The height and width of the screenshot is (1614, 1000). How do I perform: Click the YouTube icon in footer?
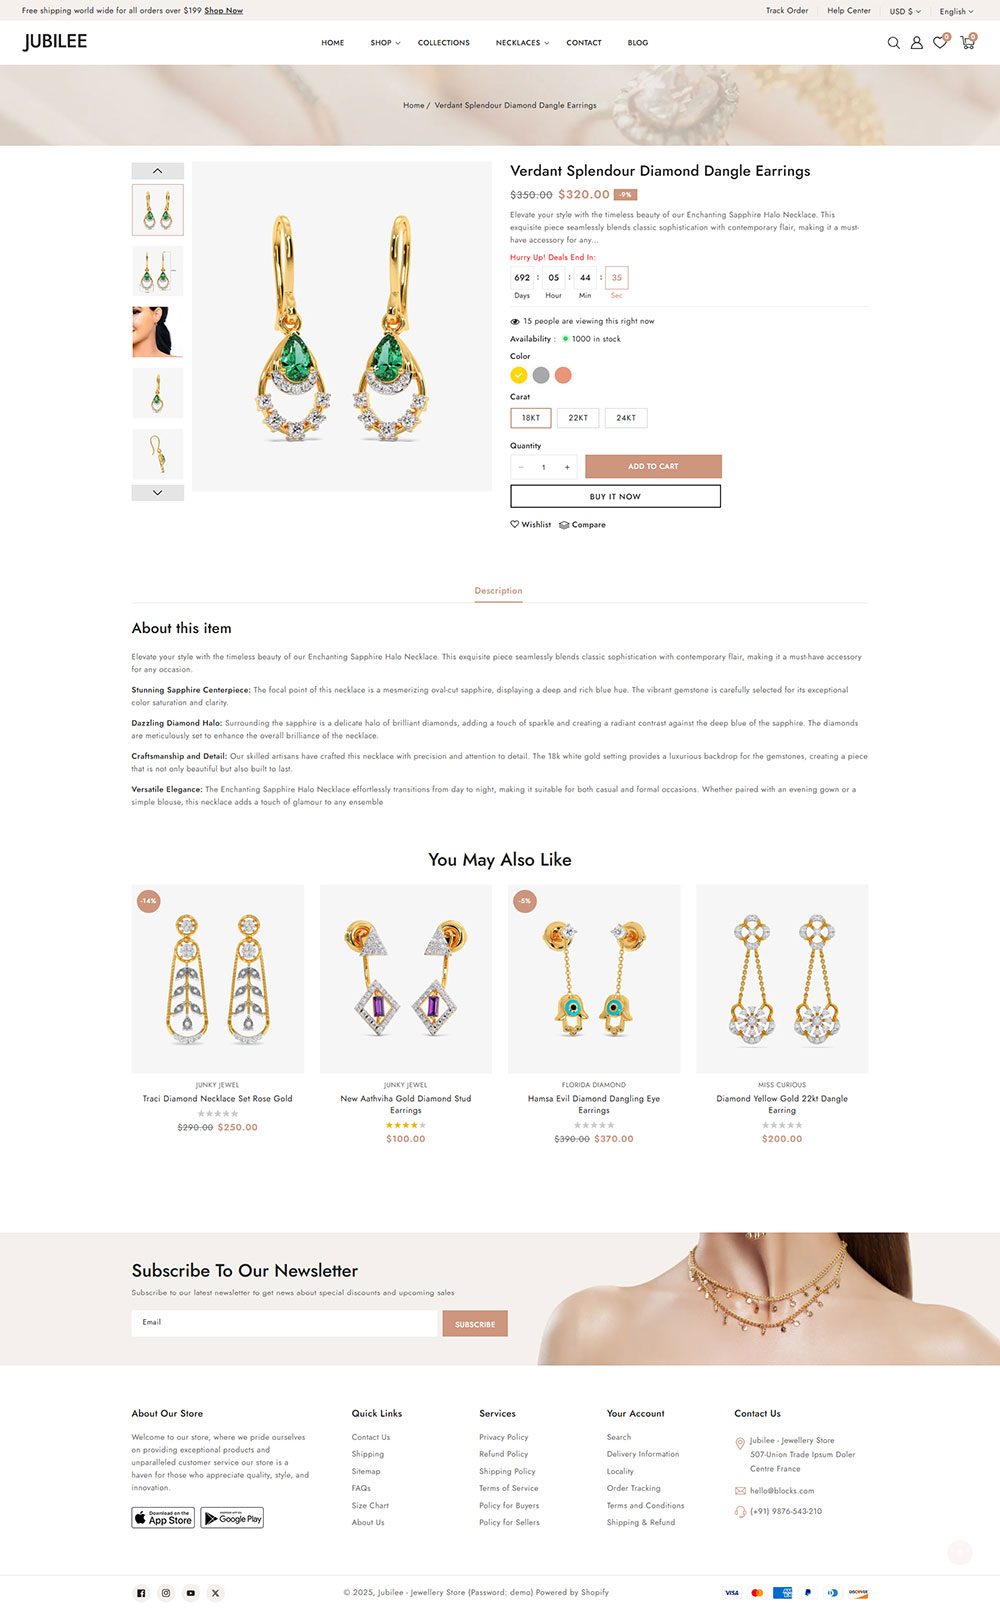(x=190, y=1593)
